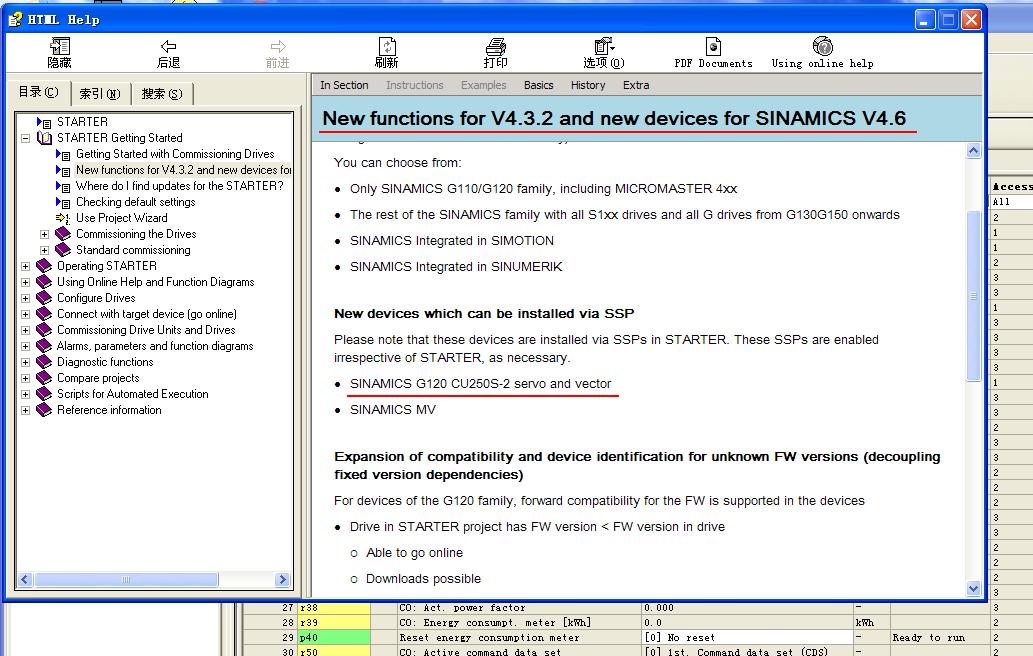Click '[0] No reset' value in background table
The height and width of the screenshot is (656, 1033).
(747, 638)
